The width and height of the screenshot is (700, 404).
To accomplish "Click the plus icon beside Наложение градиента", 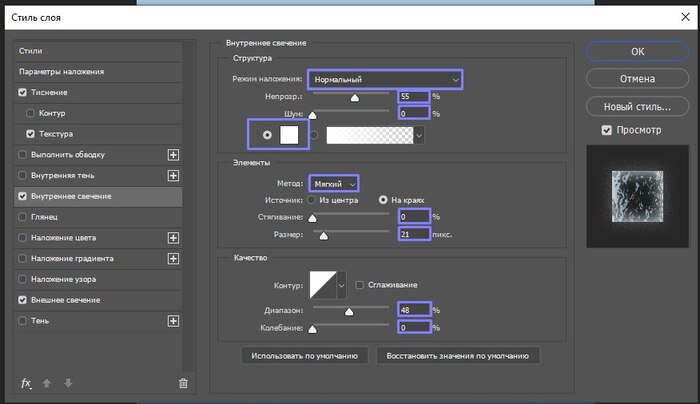I will [173, 259].
